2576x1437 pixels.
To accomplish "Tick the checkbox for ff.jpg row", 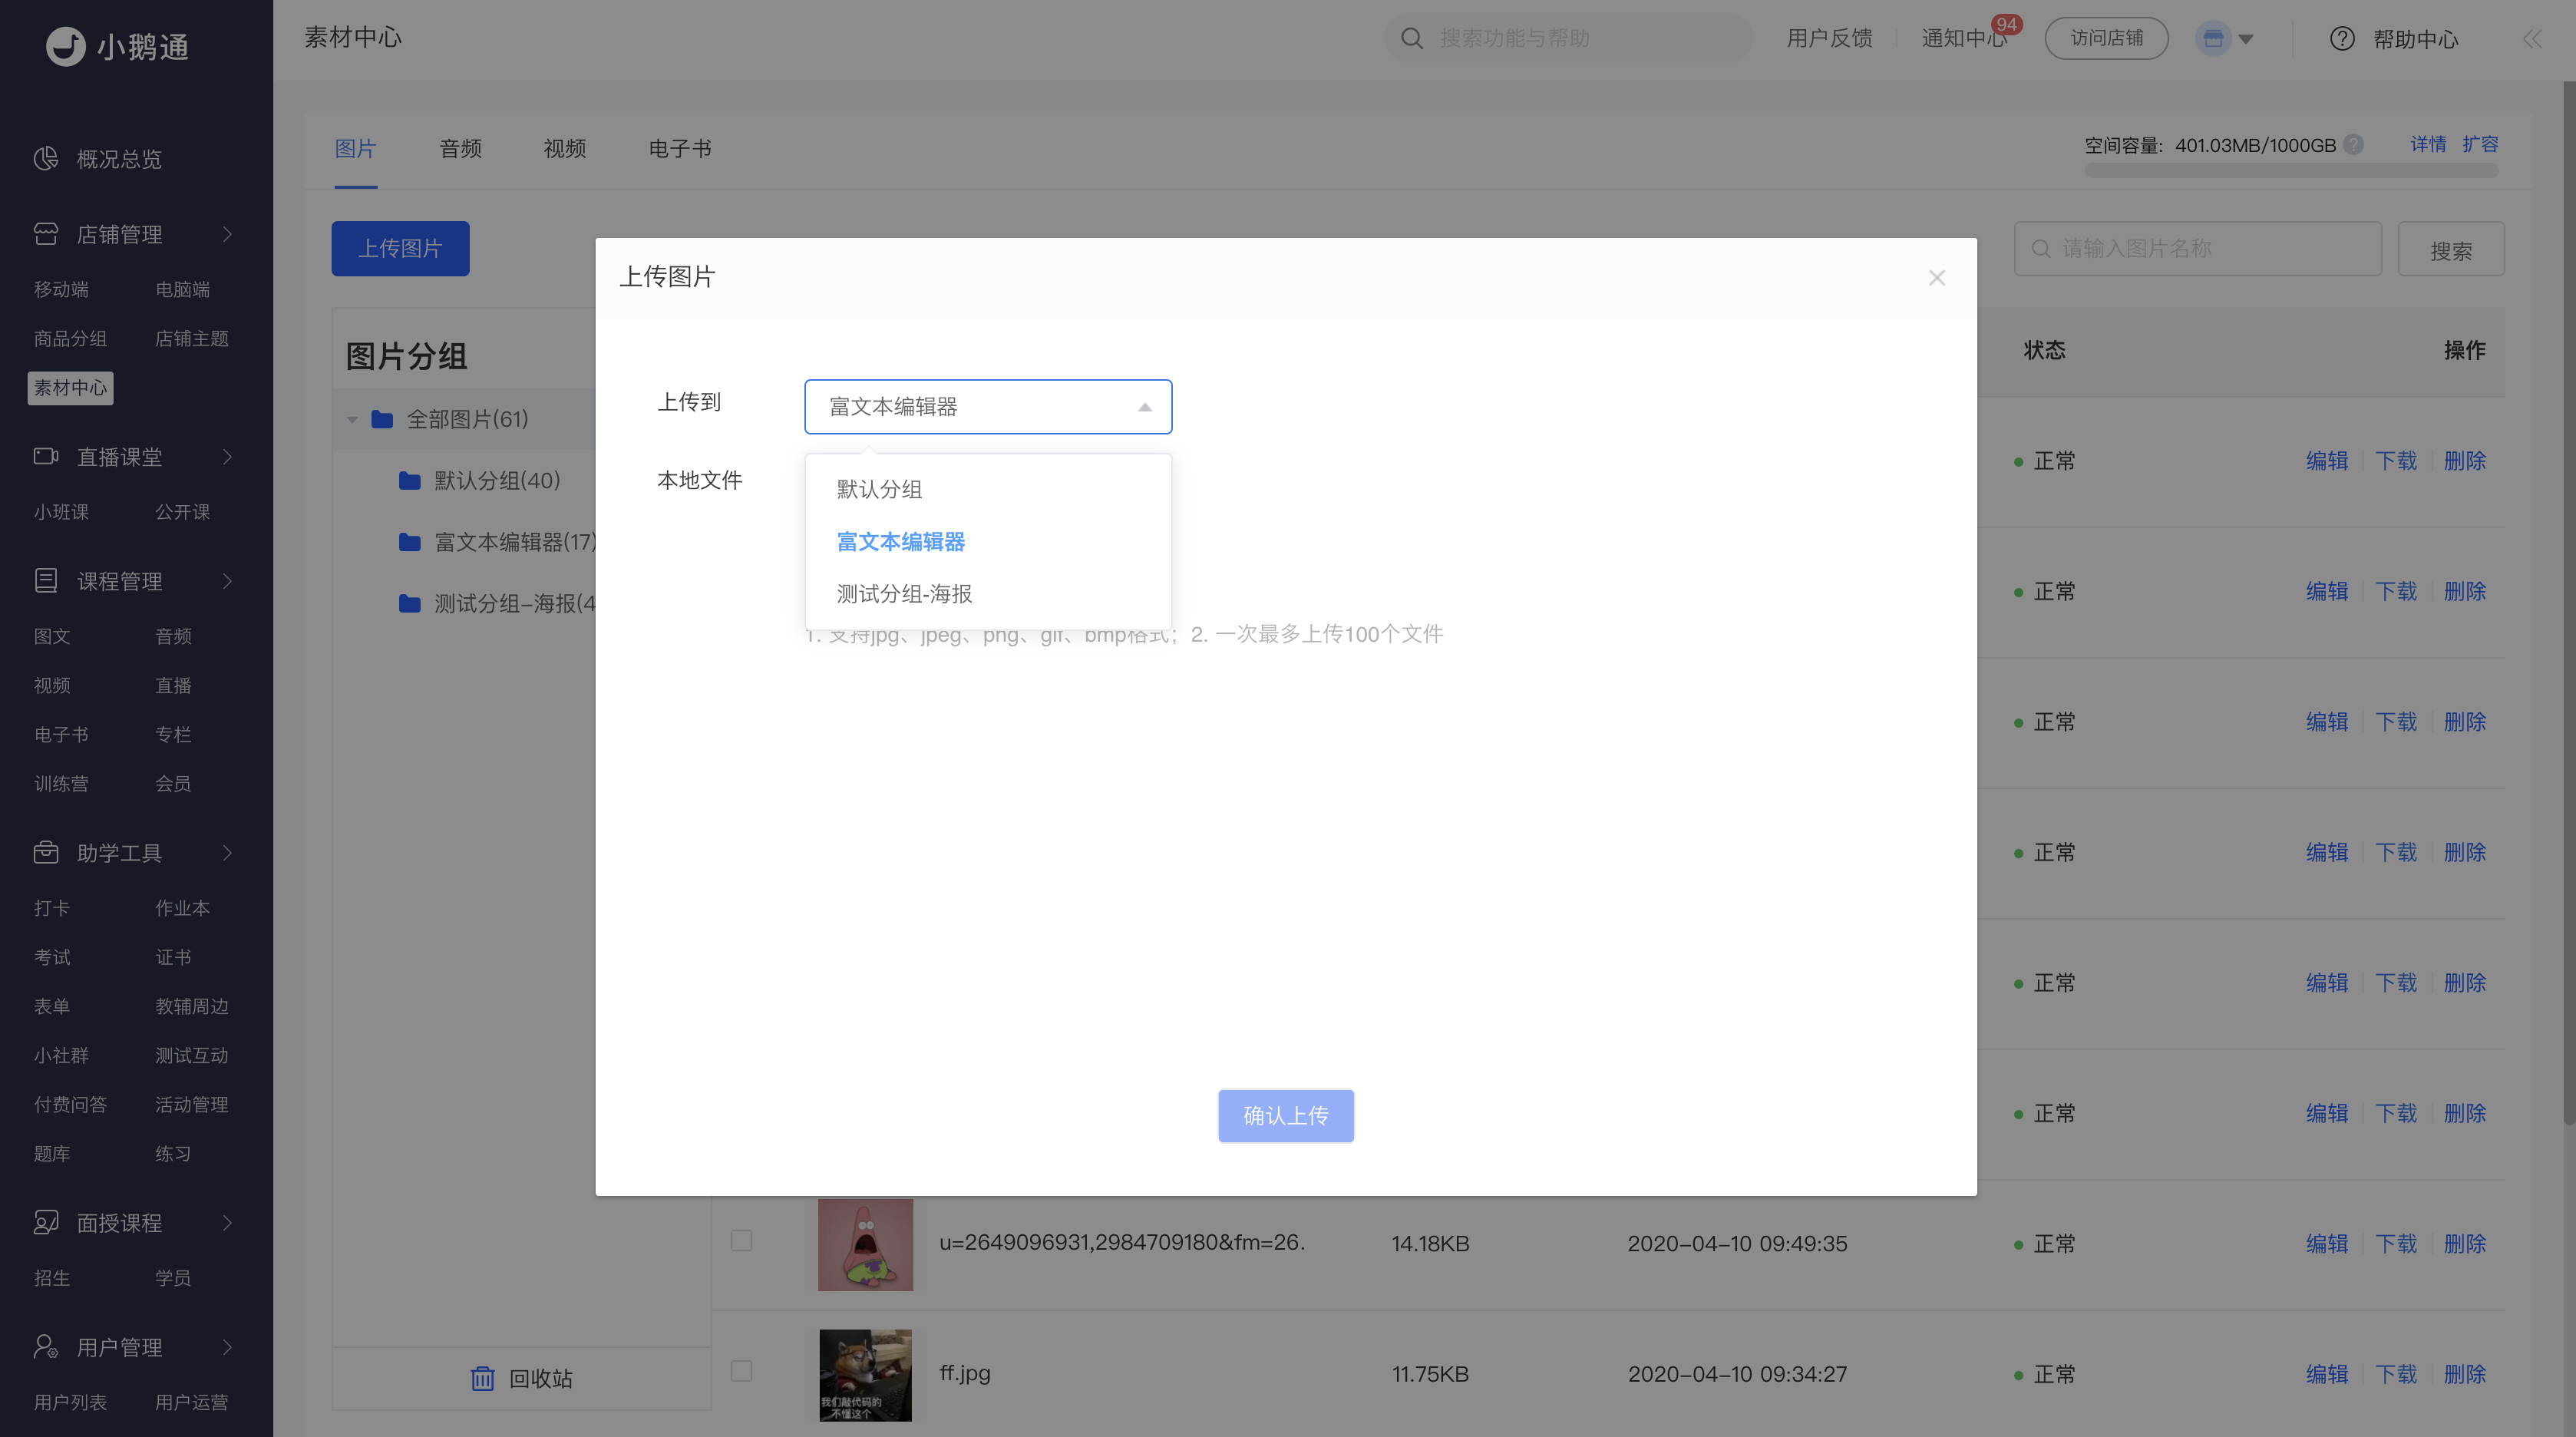I will [741, 1371].
